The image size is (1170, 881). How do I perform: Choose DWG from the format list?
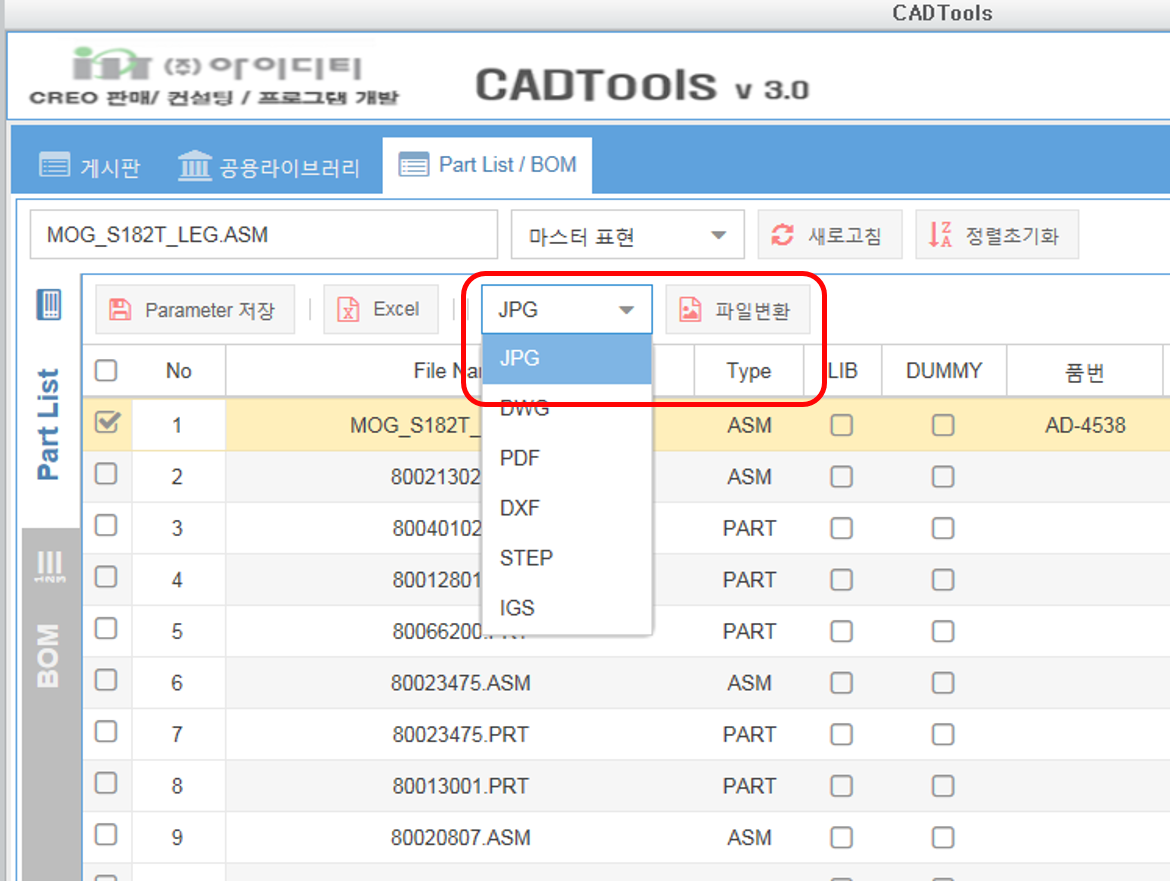[567, 408]
